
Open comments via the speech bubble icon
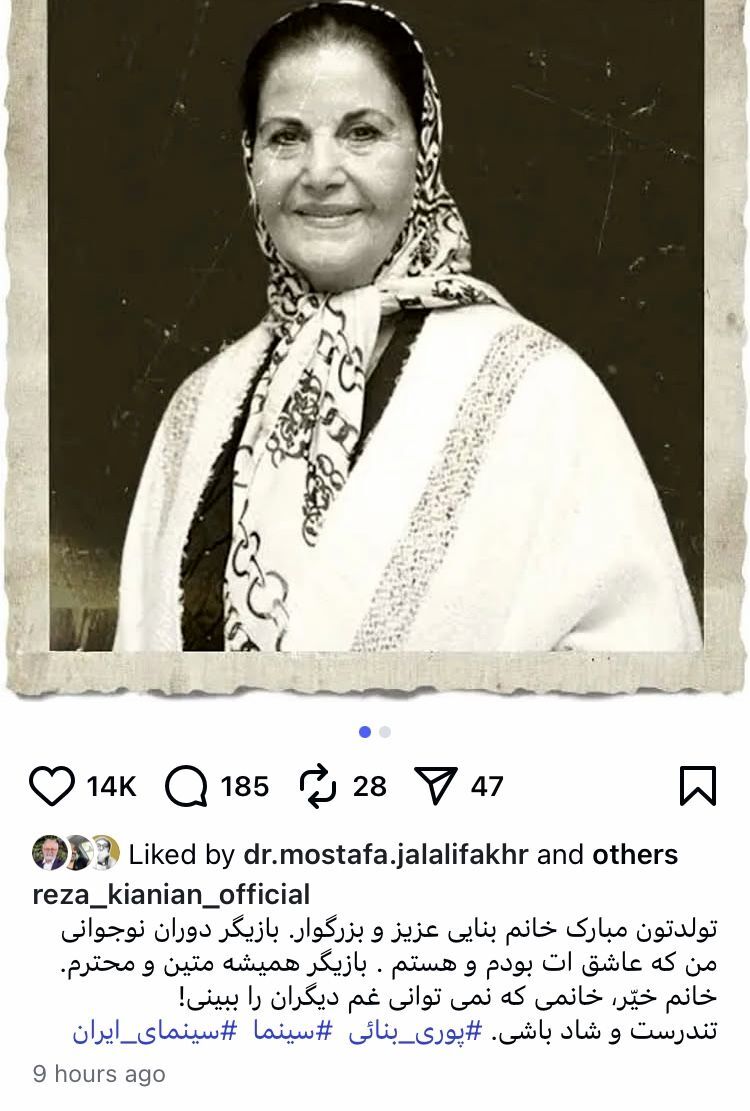tap(186, 786)
